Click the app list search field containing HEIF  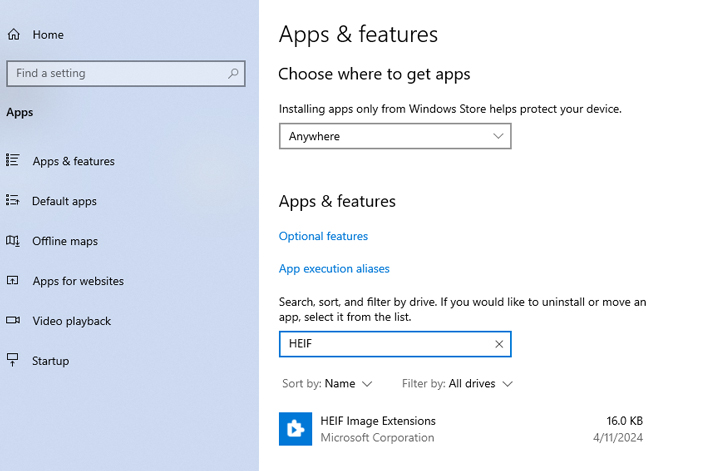[385, 344]
